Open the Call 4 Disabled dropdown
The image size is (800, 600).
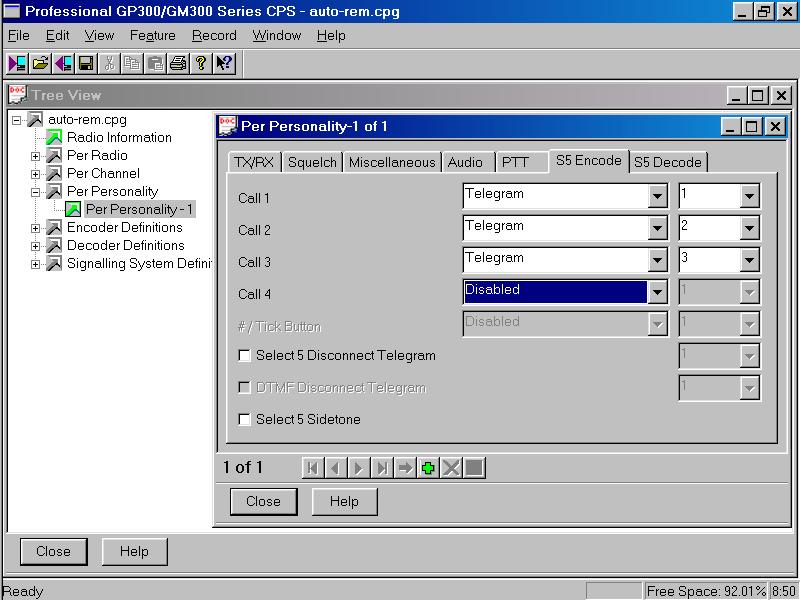(657, 292)
